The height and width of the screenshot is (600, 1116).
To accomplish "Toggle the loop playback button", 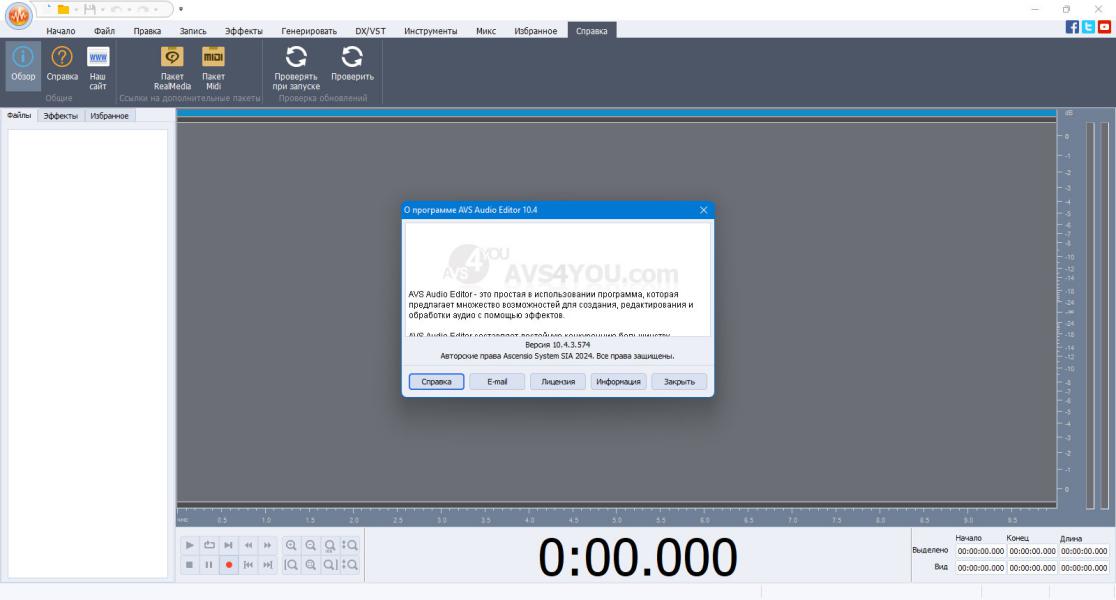I will pyautogui.click(x=209, y=545).
